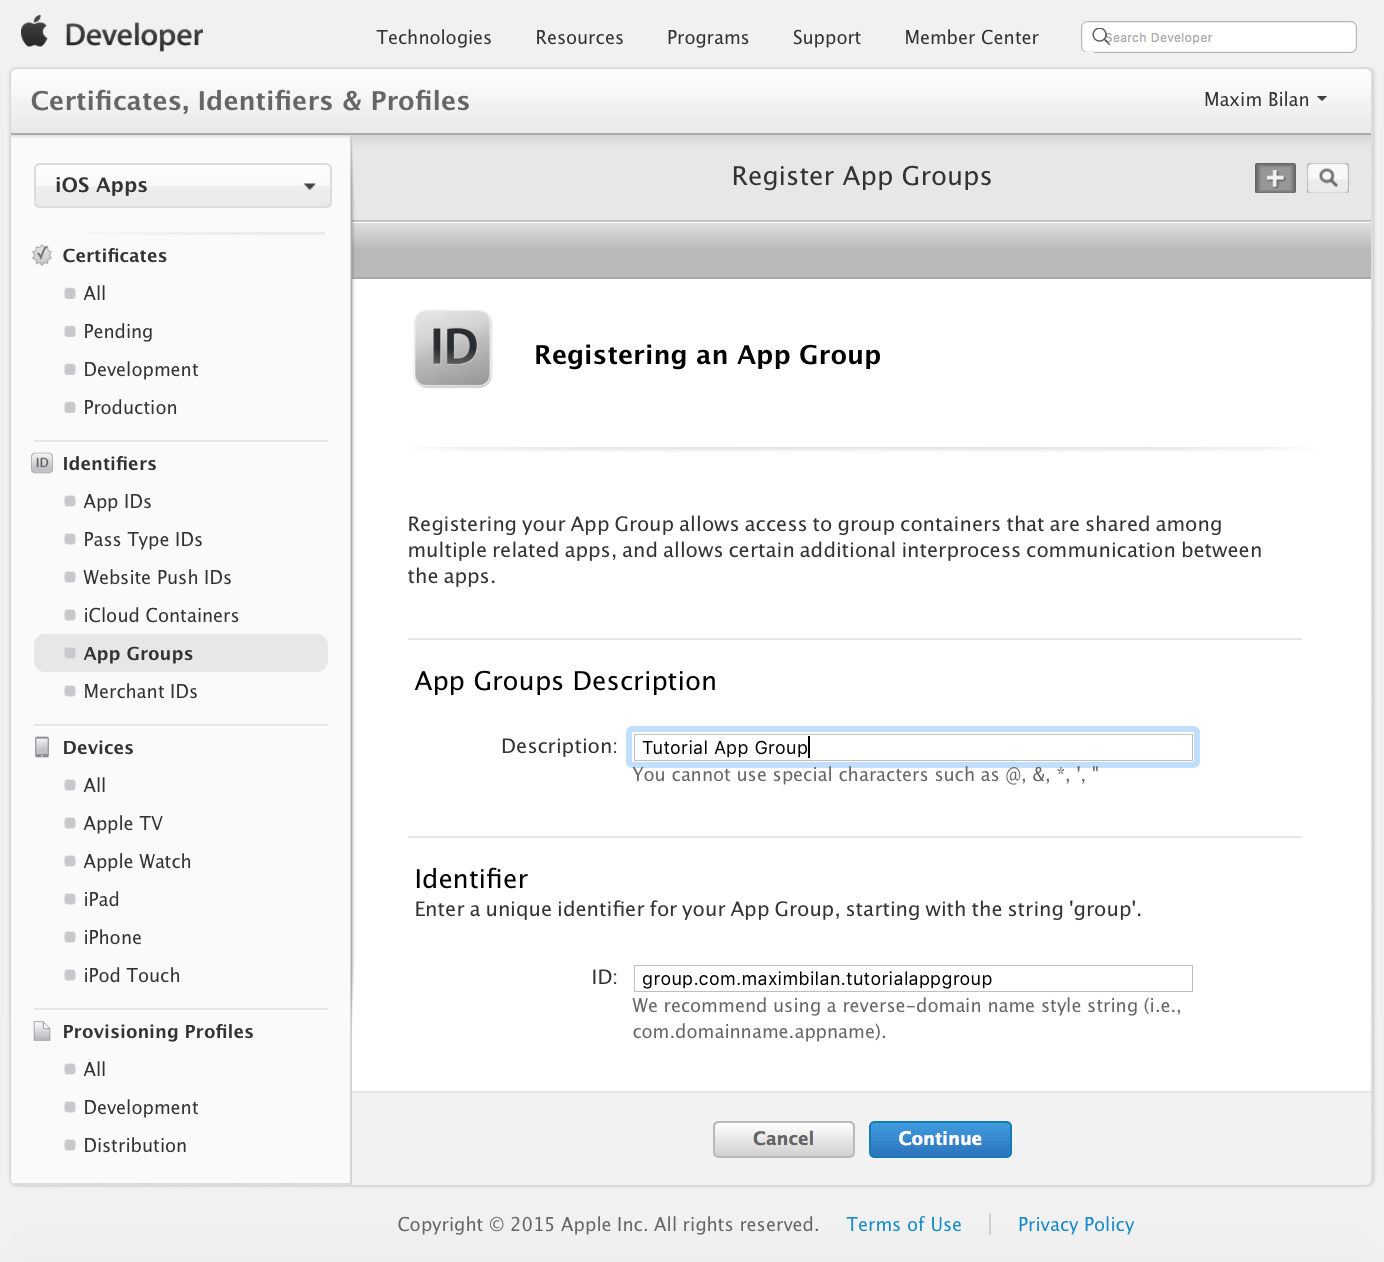The width and height of the screenshot is (1384, 1262).
Task: Click the plus icon to add a new App Group
Action: (1274, 177)
